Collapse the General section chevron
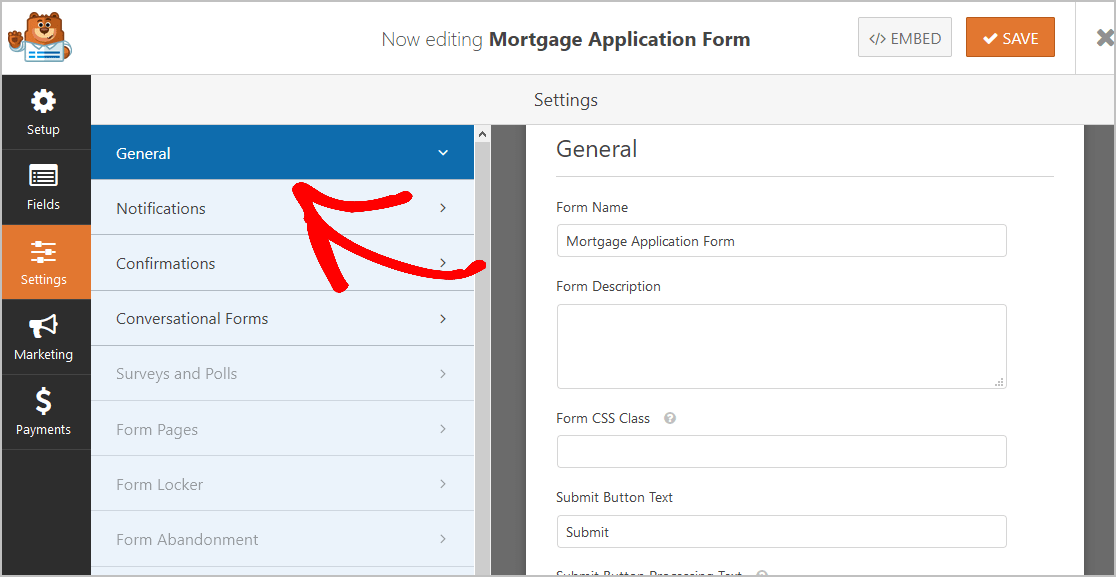Image resolution: width=1116 pixels, height=577 pixels. click(x=443, y=153)
